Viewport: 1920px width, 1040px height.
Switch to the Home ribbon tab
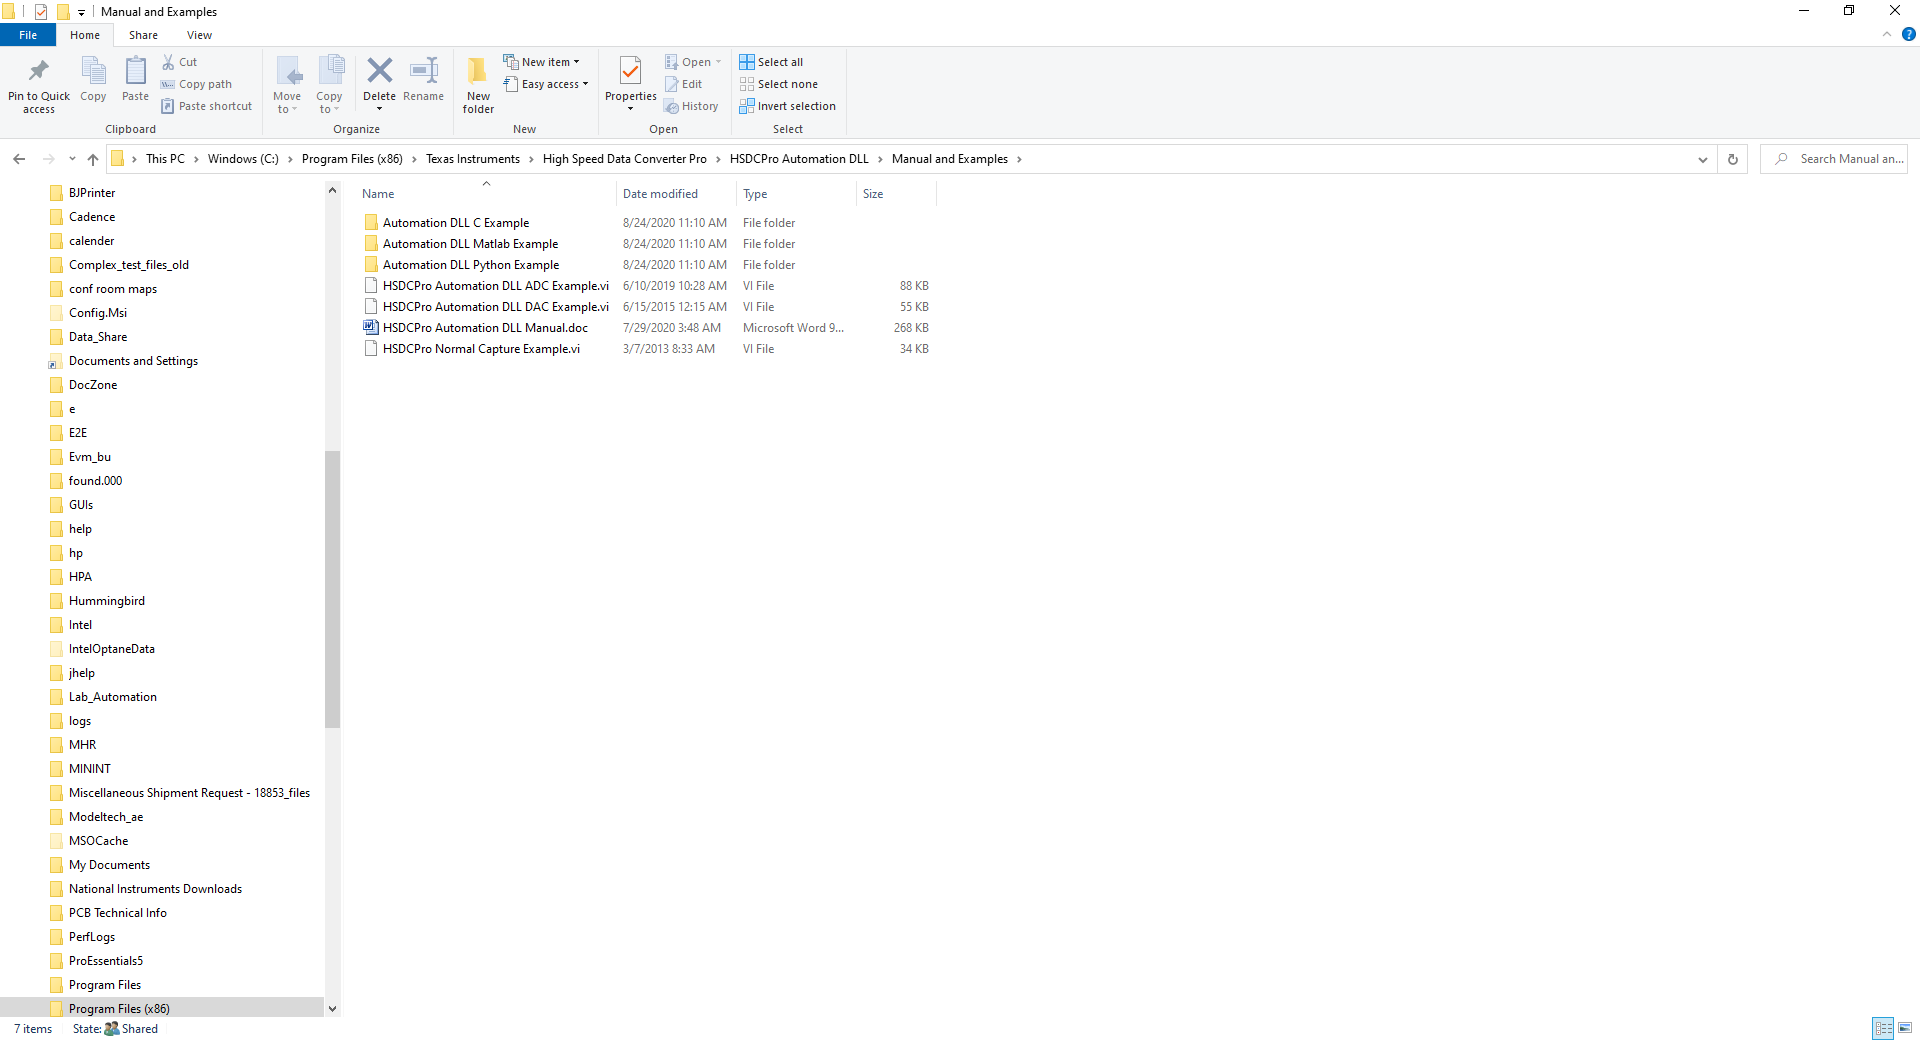click(85, 35)
